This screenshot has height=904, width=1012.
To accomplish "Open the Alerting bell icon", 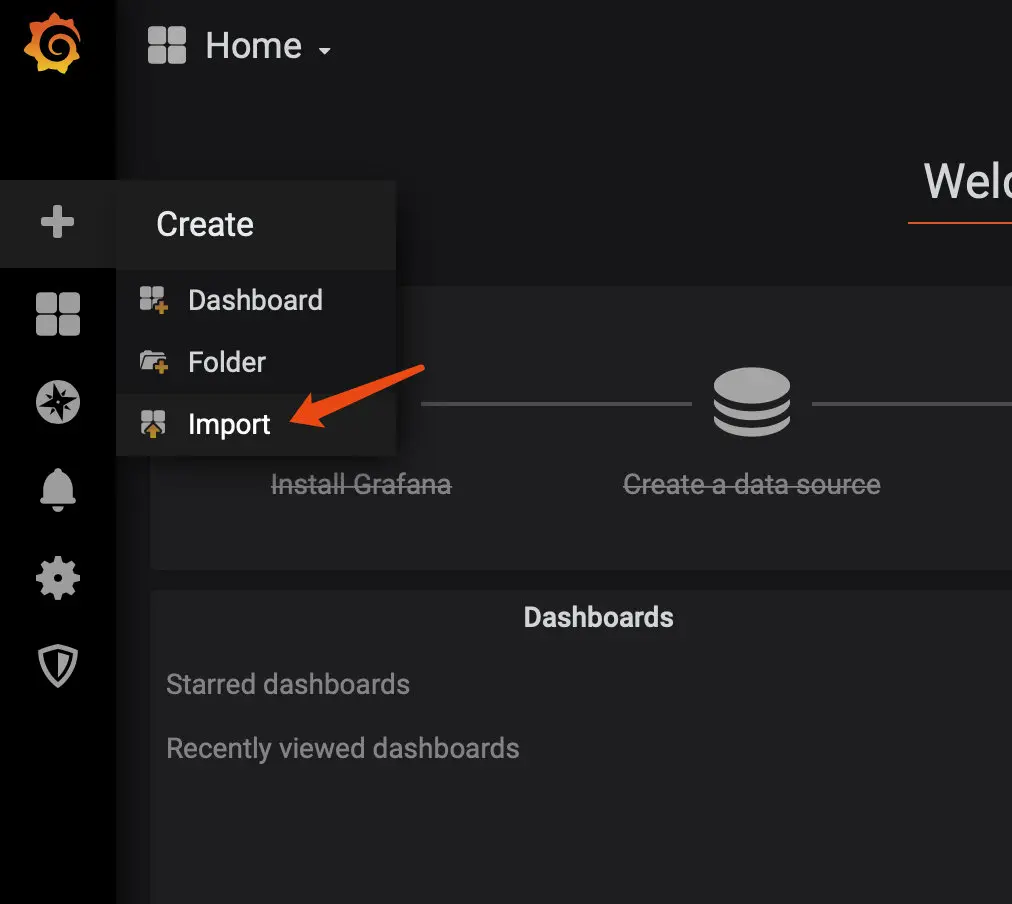I will [58, 490].
